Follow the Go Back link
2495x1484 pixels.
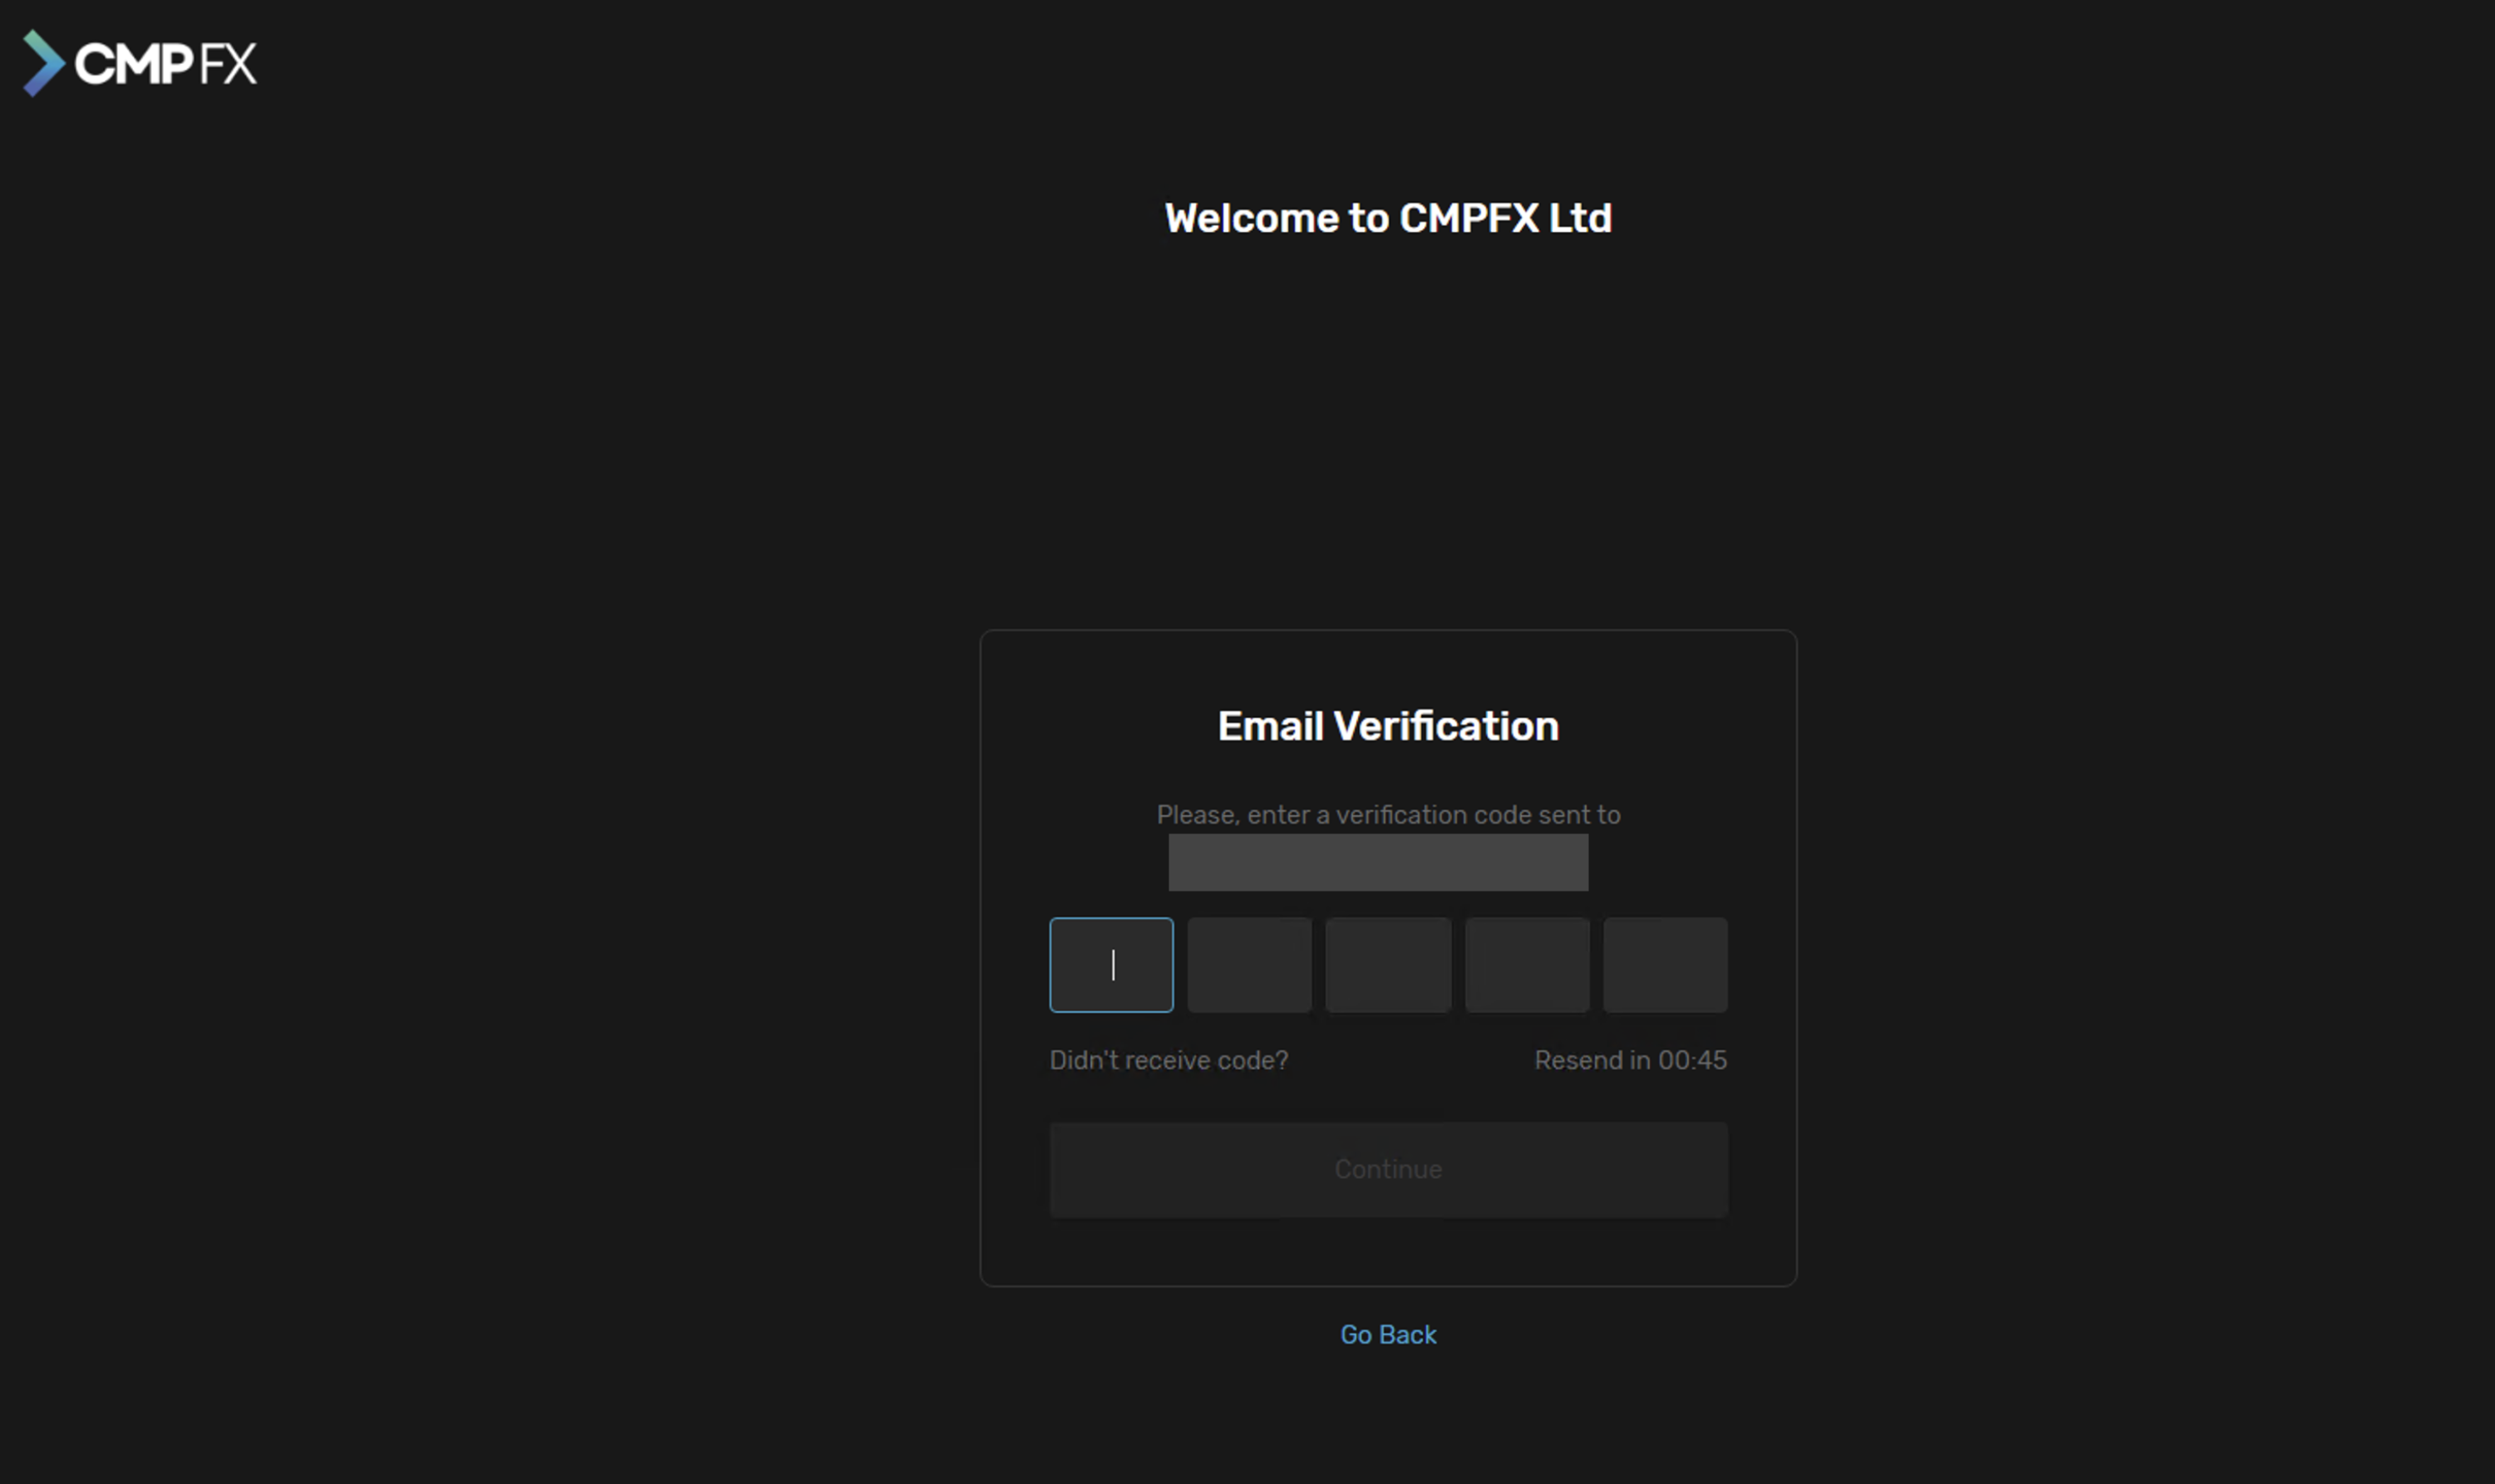[1388, 1334]
